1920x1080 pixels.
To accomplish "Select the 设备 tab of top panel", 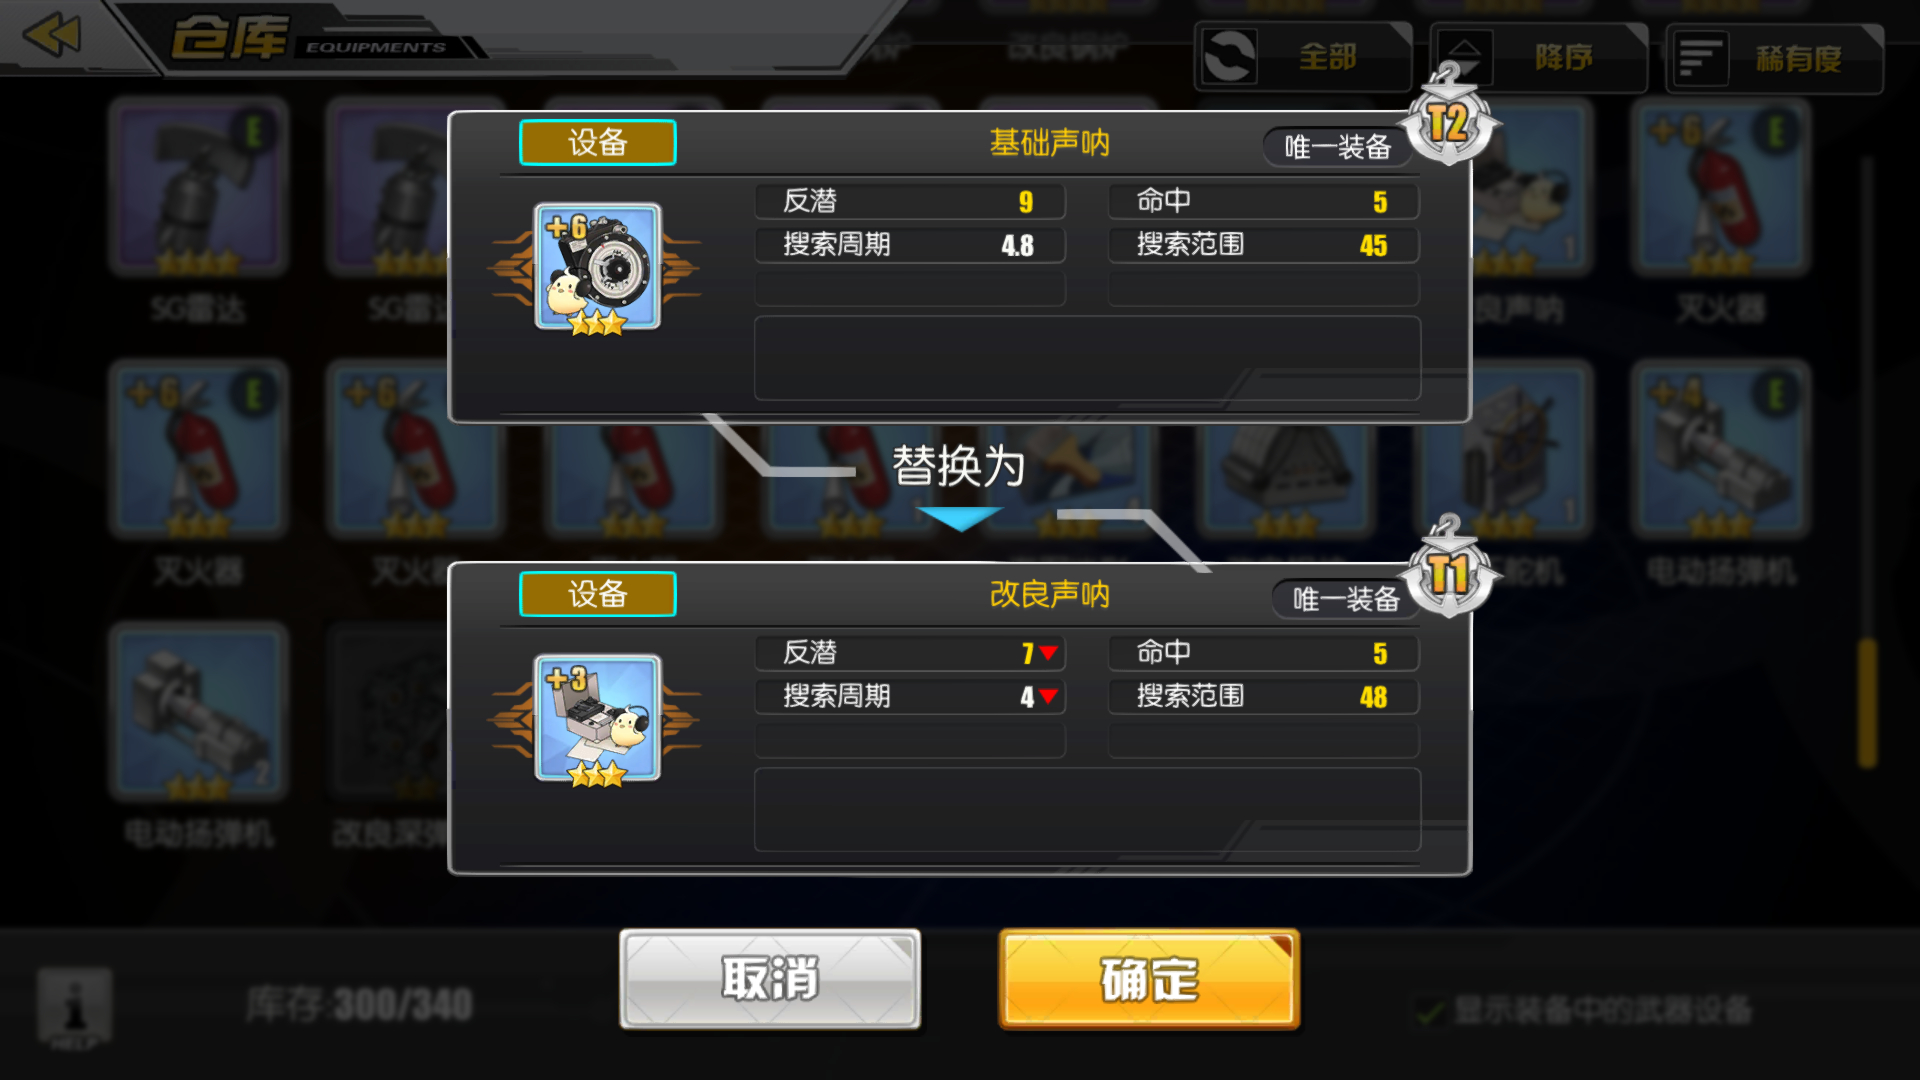I will pyautogui.click(x=597, y=142).
